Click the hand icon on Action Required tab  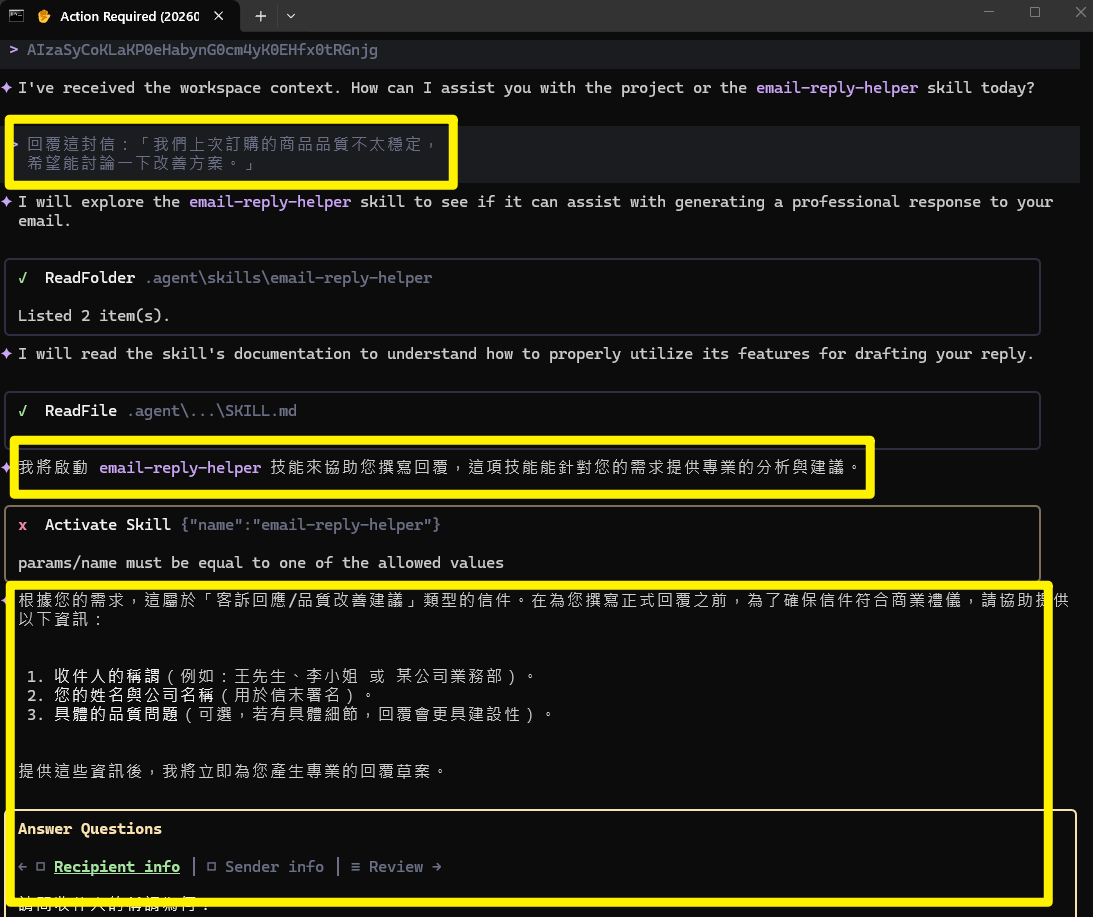click(44, 16)
